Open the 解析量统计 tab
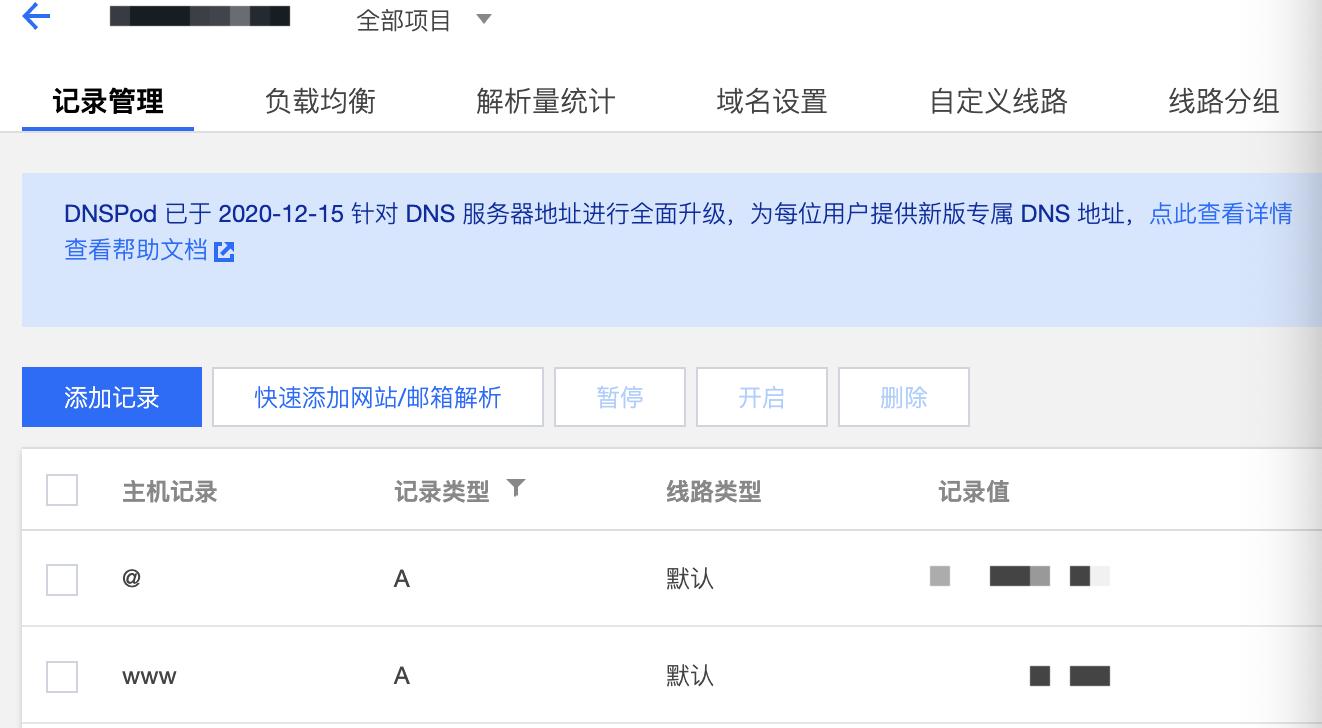 click(546, 101)
